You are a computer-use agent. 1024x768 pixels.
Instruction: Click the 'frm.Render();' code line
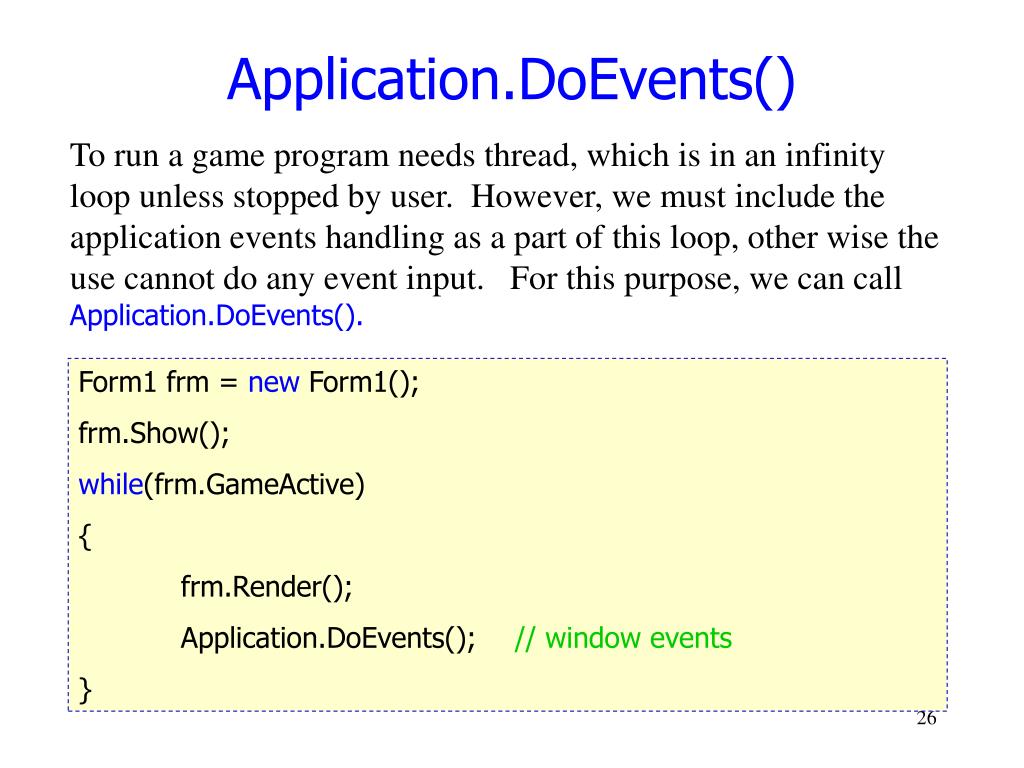pyautogui.click(x=266, y=587)
